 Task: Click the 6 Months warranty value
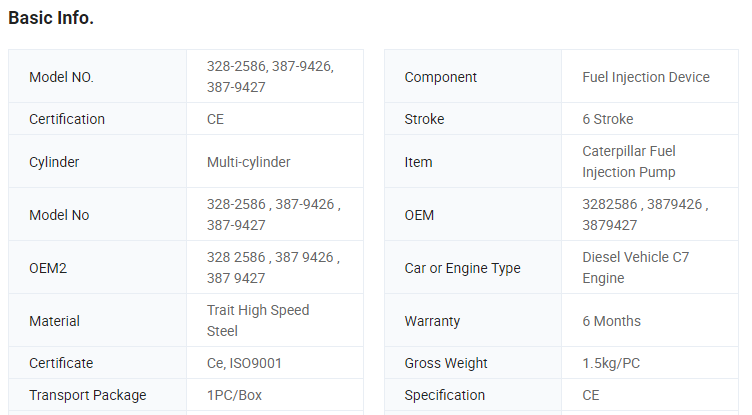tap(611, 321)
